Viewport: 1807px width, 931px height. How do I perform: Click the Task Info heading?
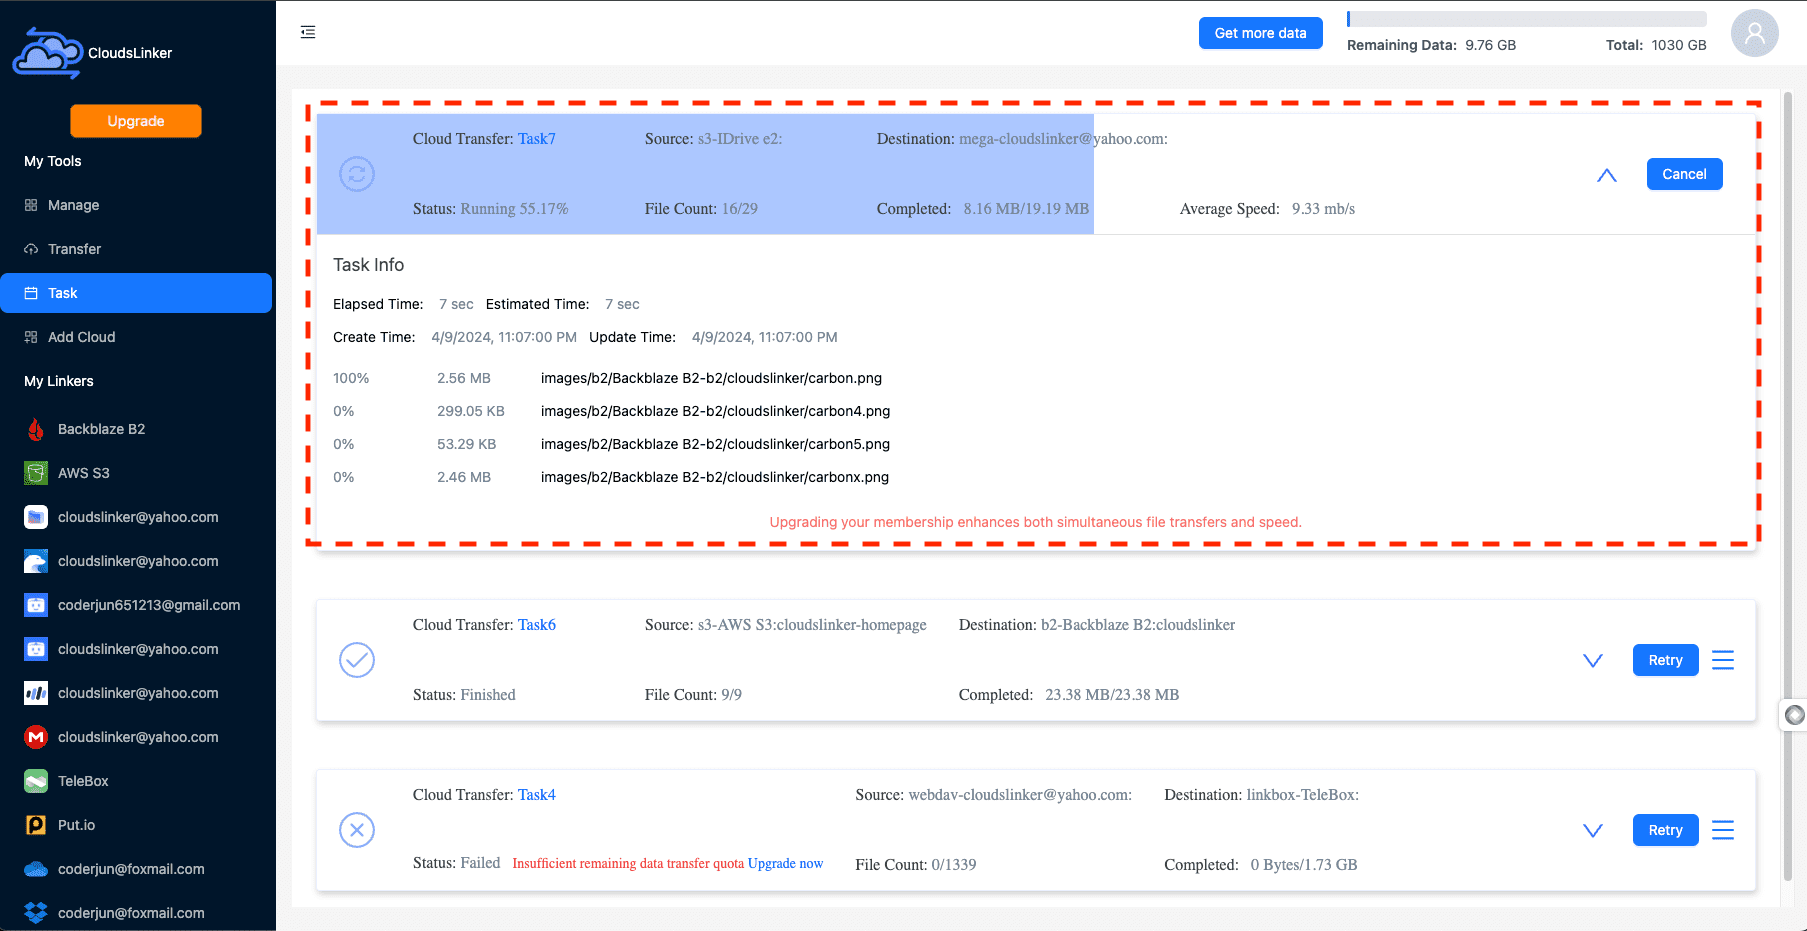pos(368,265)
